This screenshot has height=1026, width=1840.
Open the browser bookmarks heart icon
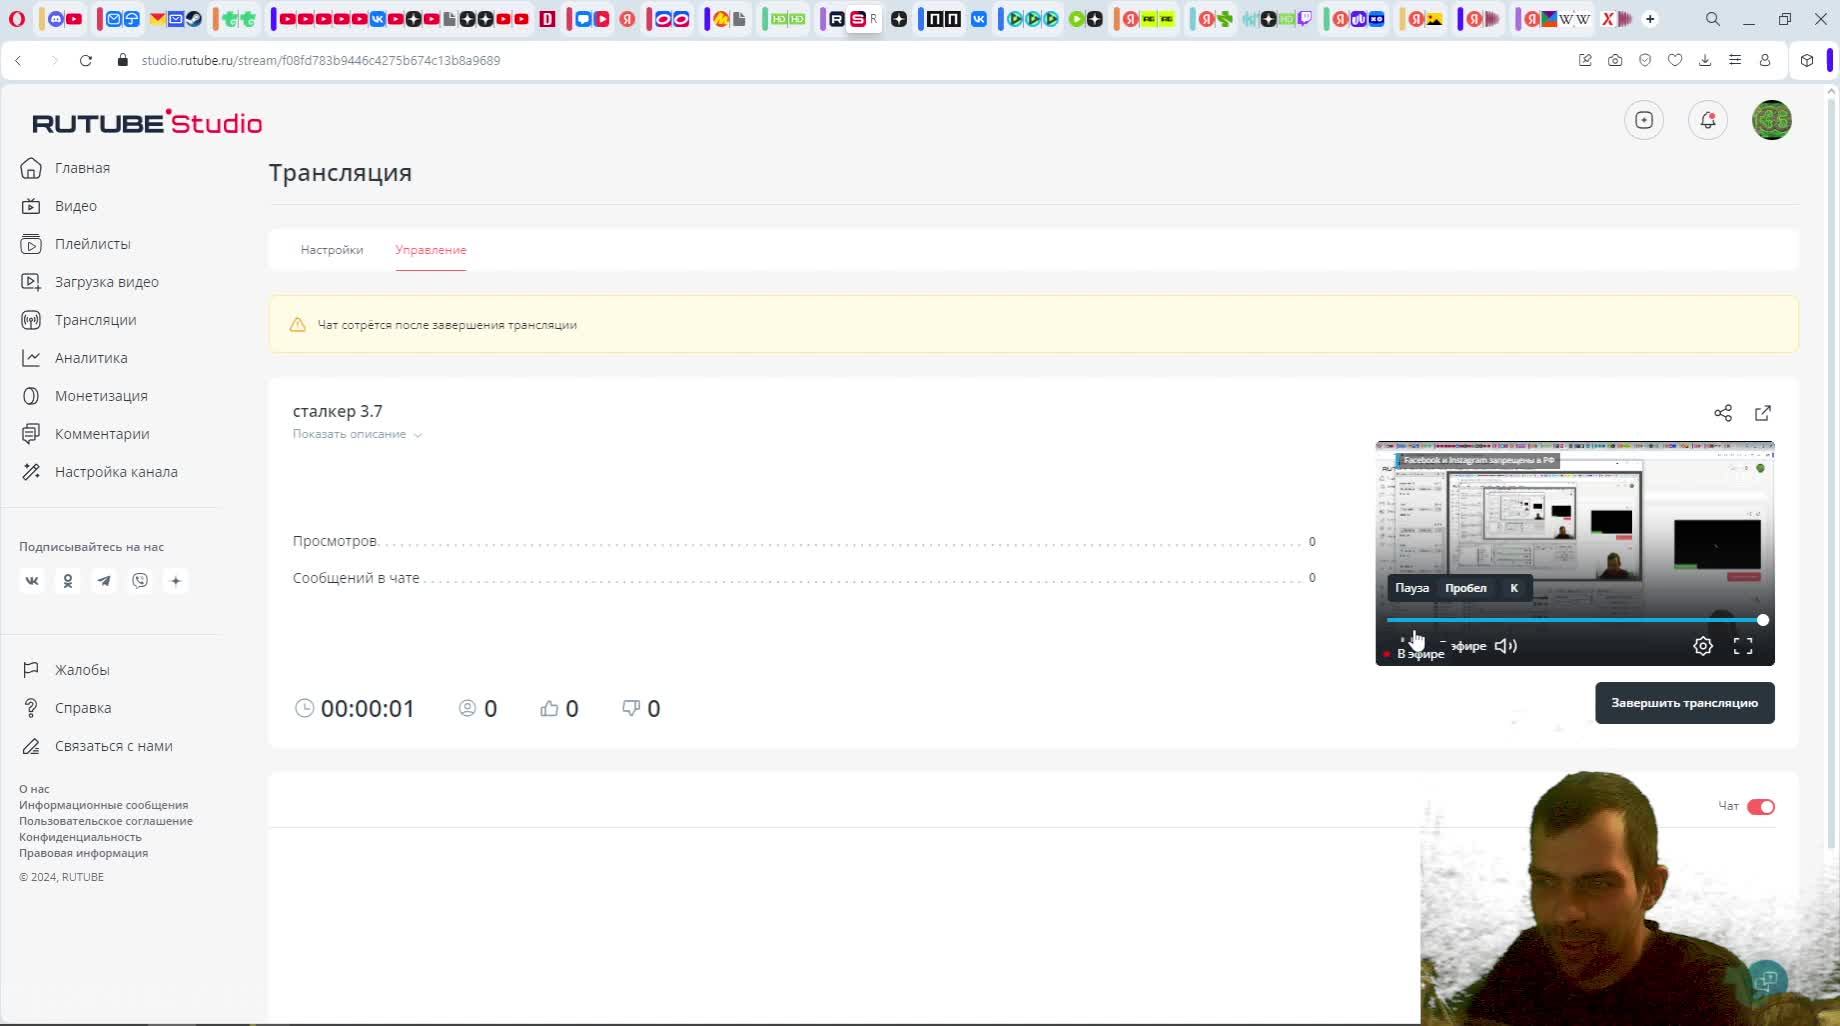coord(1675,60)
